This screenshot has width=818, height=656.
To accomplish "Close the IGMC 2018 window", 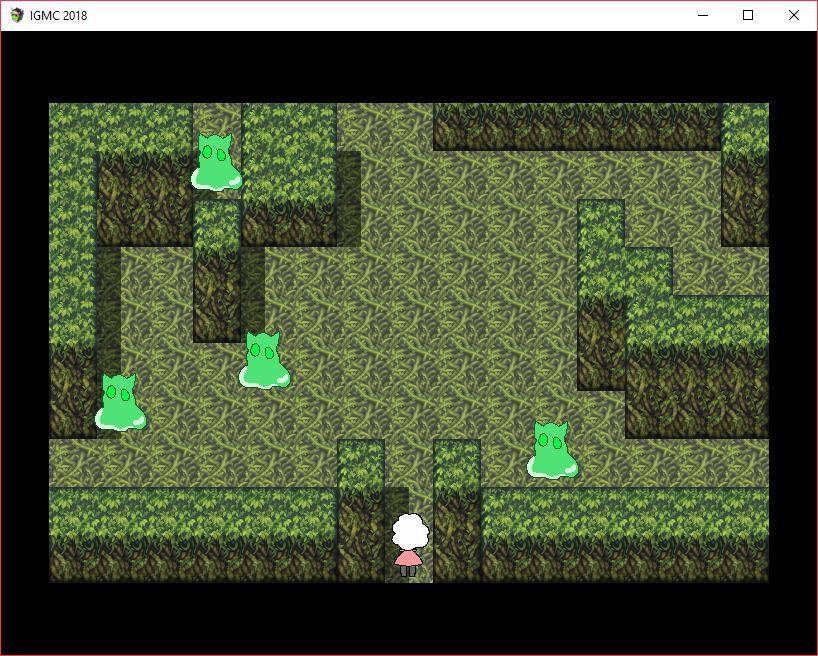I will click(793, 15).
